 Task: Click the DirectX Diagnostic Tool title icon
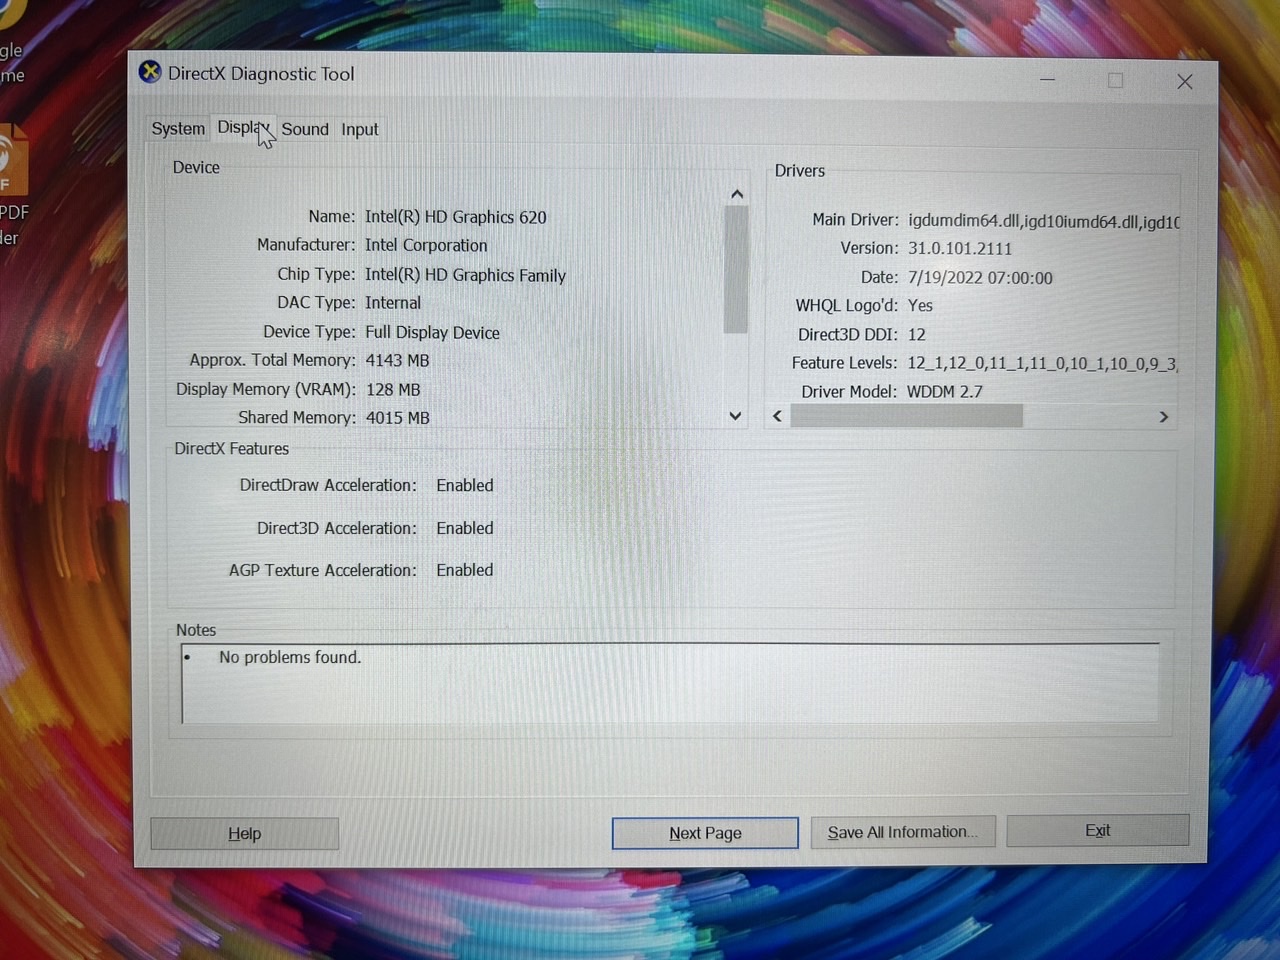pos(150,72)
